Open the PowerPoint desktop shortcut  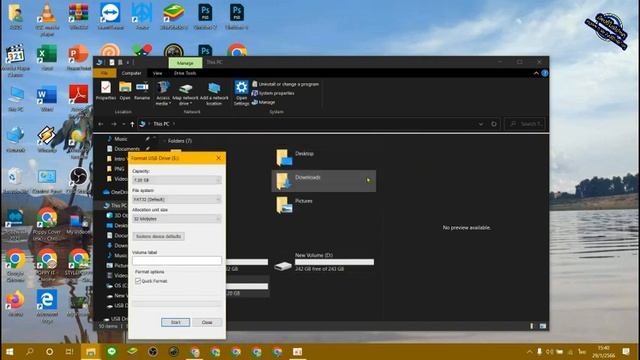pyautogui.click(x=78, y=58)
